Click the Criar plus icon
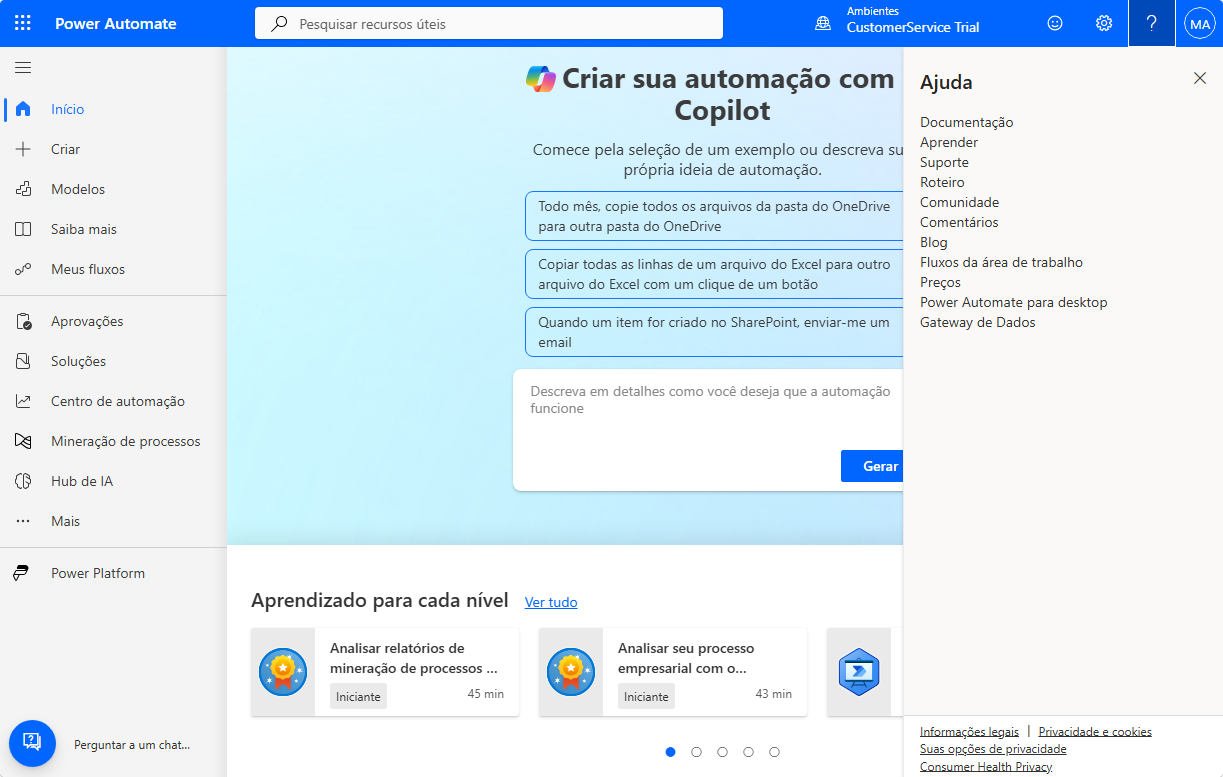This screenshot has width=1223, height=777. click(23, 149)
